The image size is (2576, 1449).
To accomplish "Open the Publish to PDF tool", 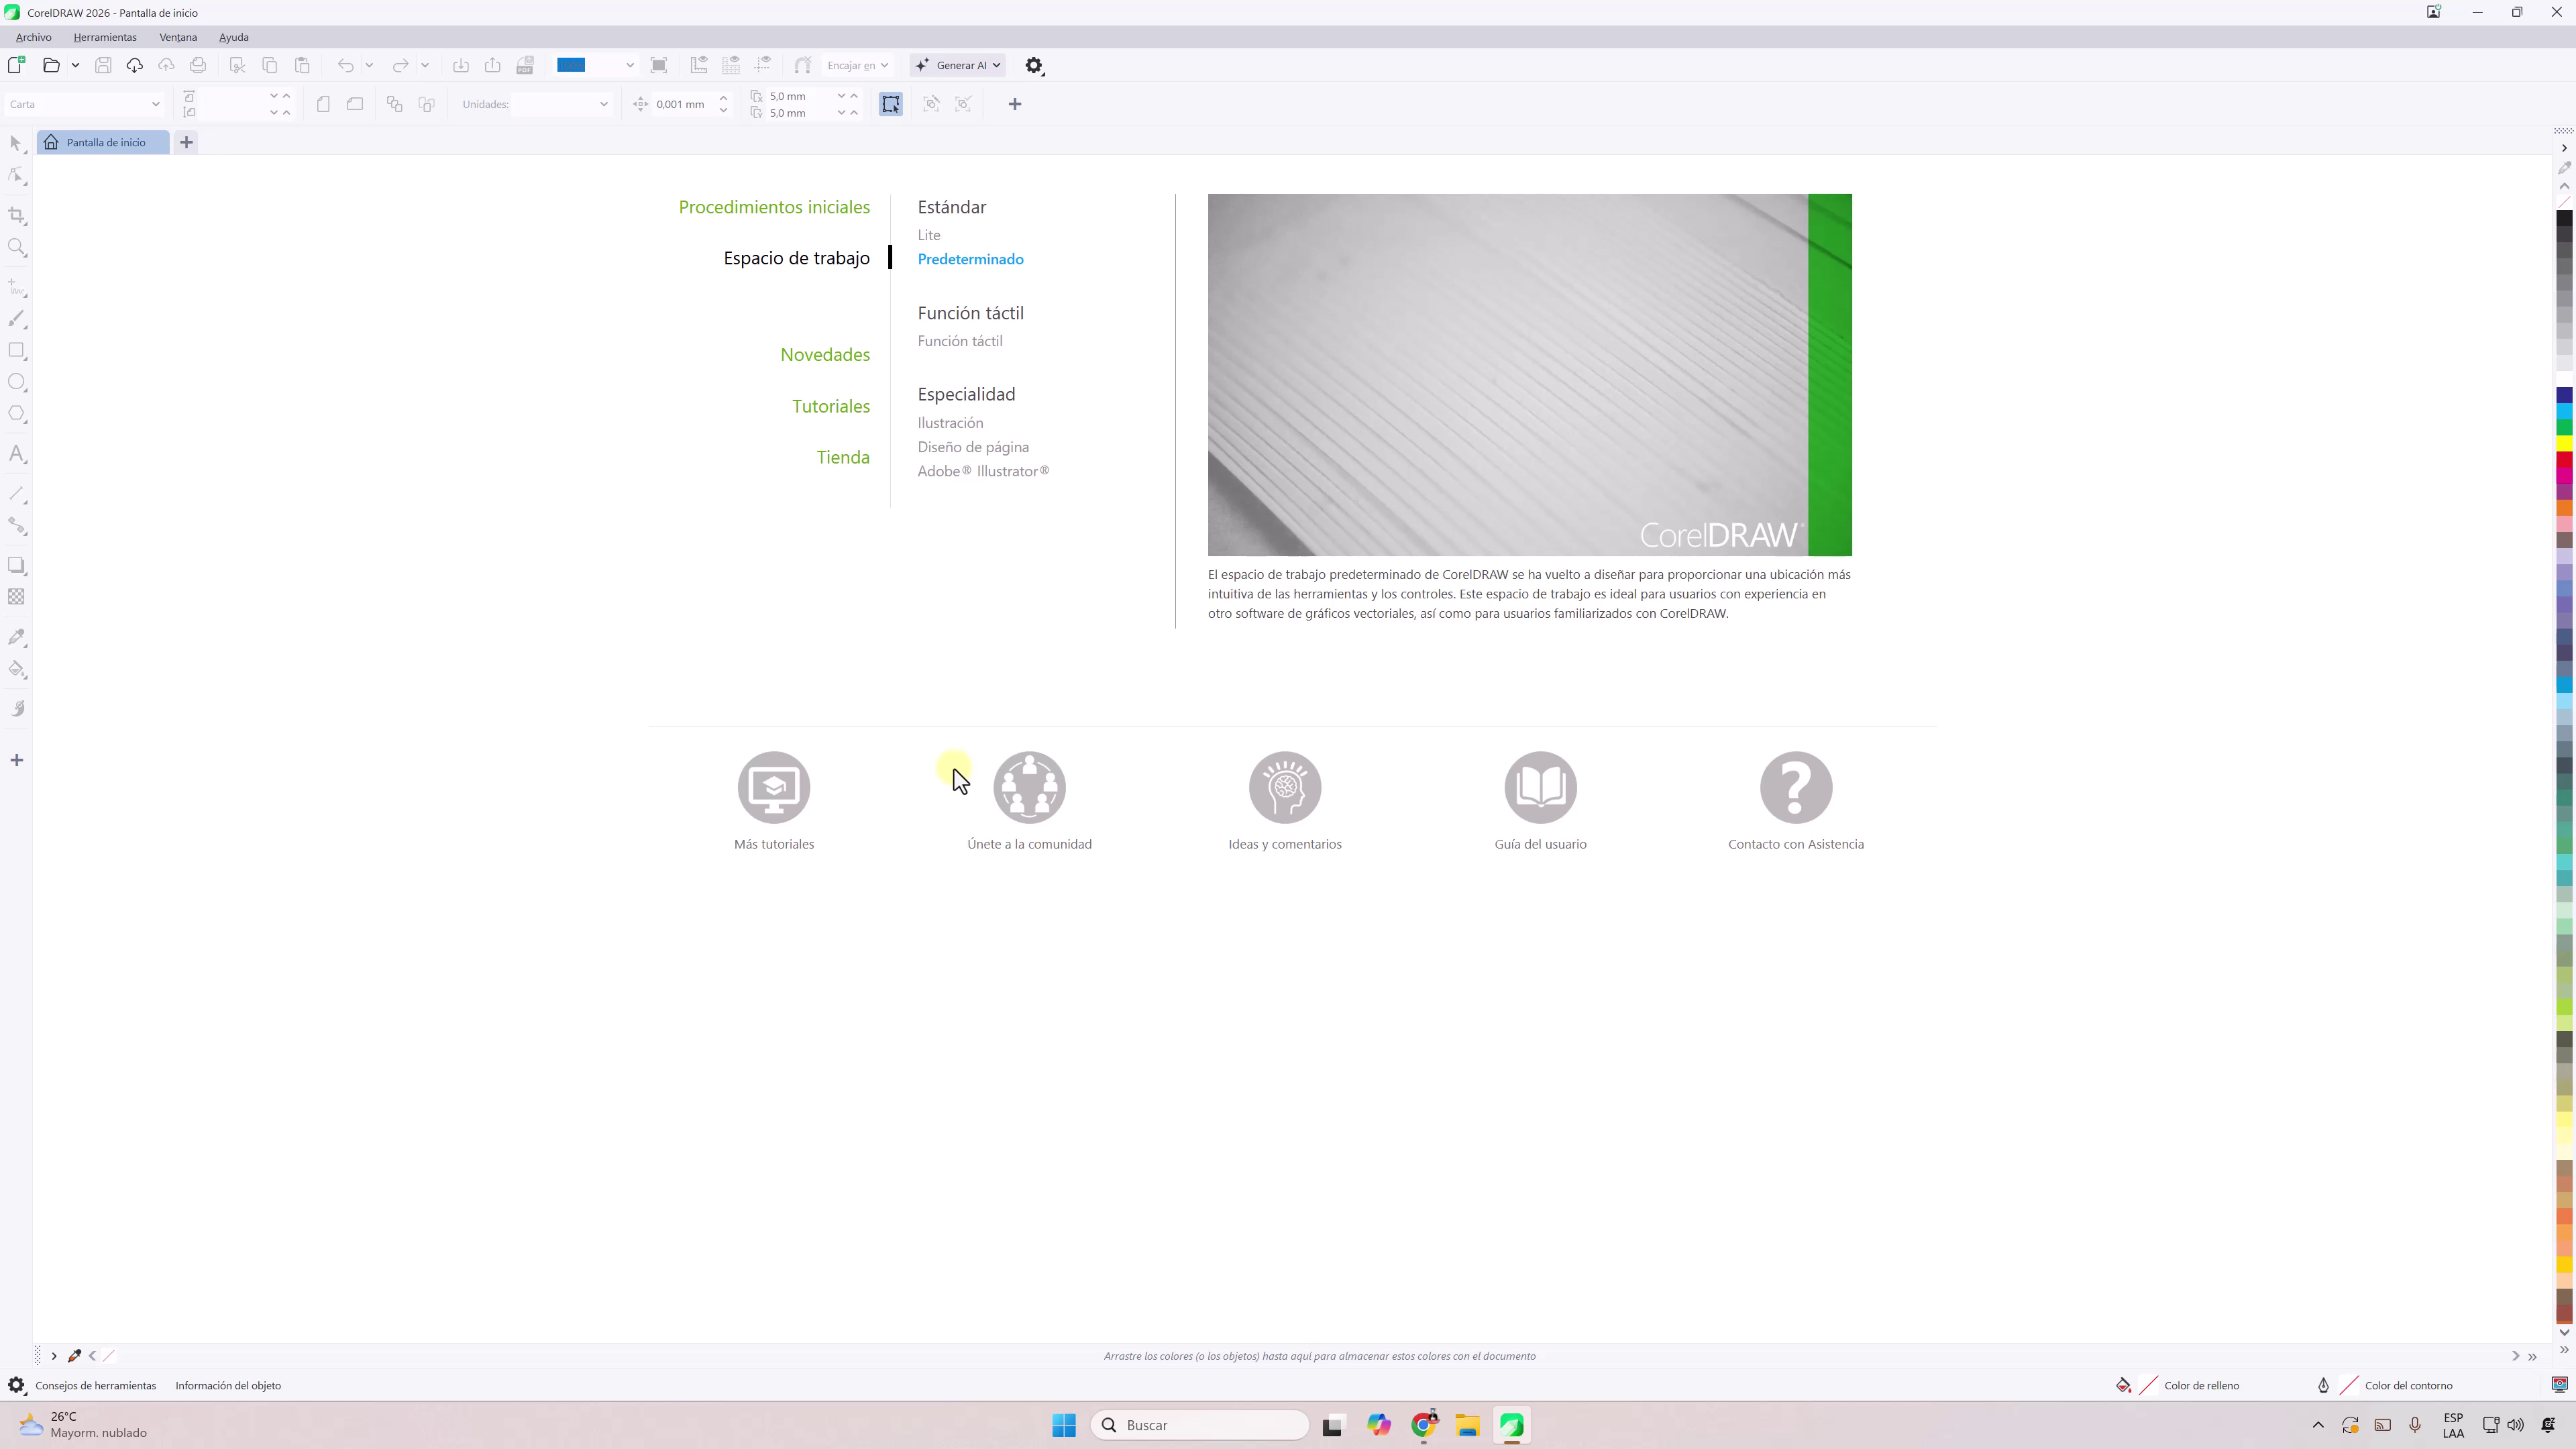I will click(x=525, y=65).
